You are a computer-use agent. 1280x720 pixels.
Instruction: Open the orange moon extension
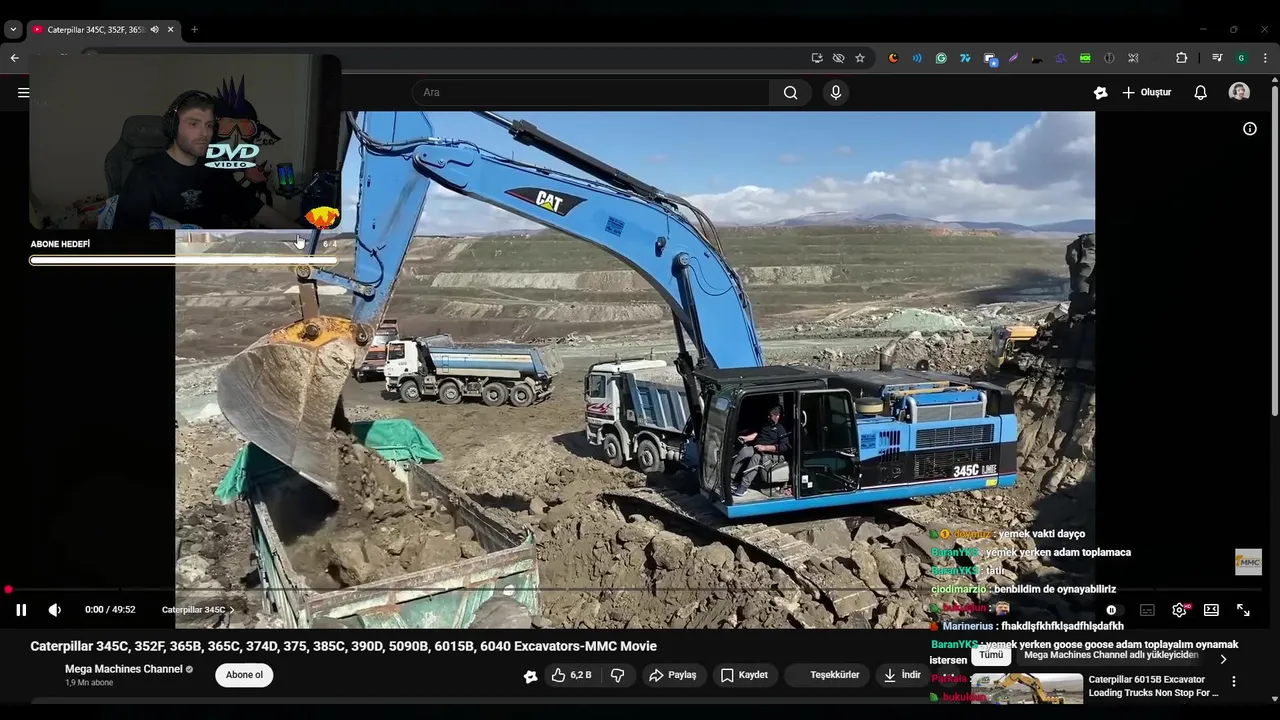(893, 58)
